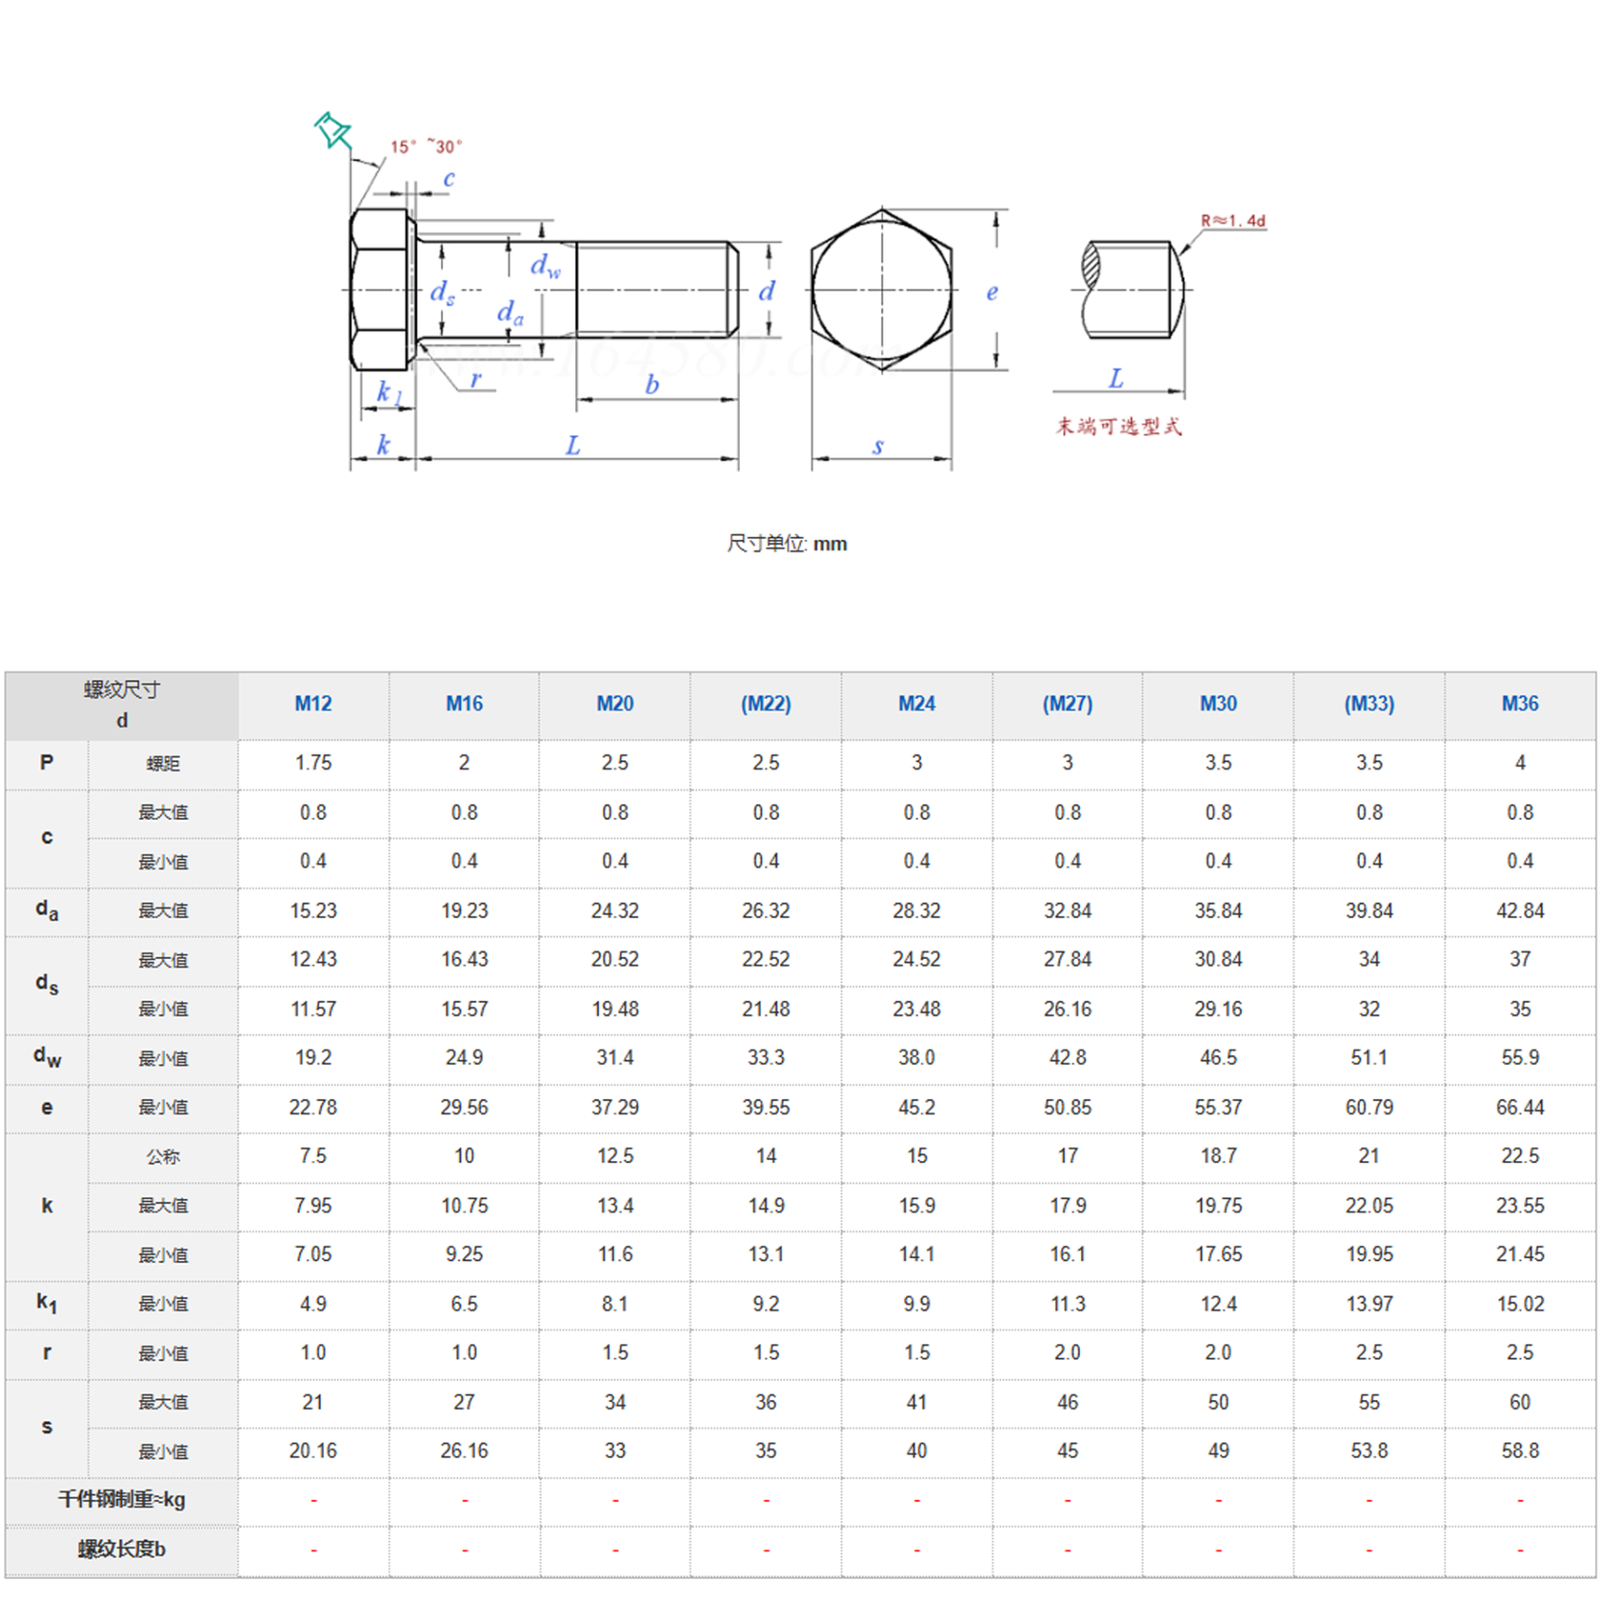Open the M12 thread size link

(x=313, y=704)
